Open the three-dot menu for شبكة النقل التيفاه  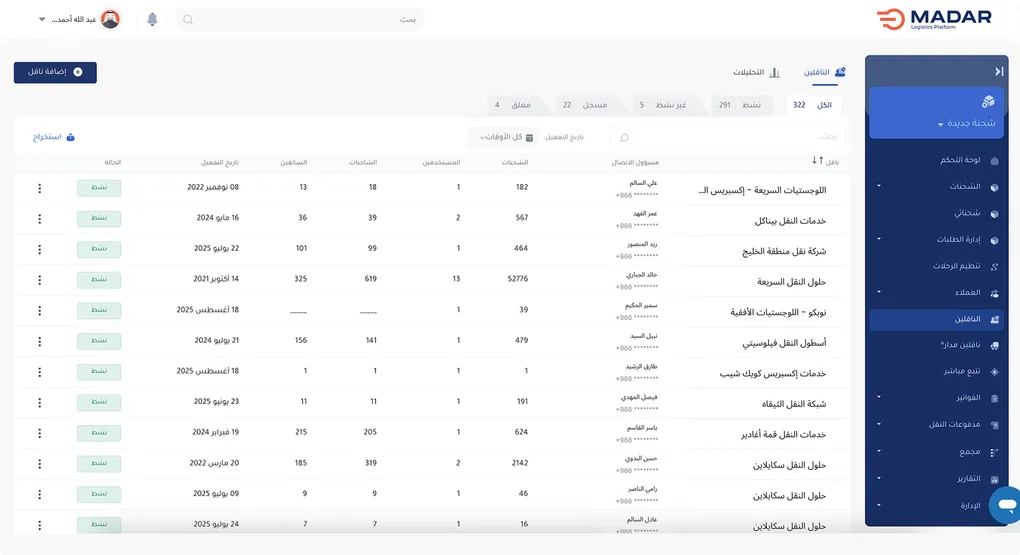[x=40, y=403]
